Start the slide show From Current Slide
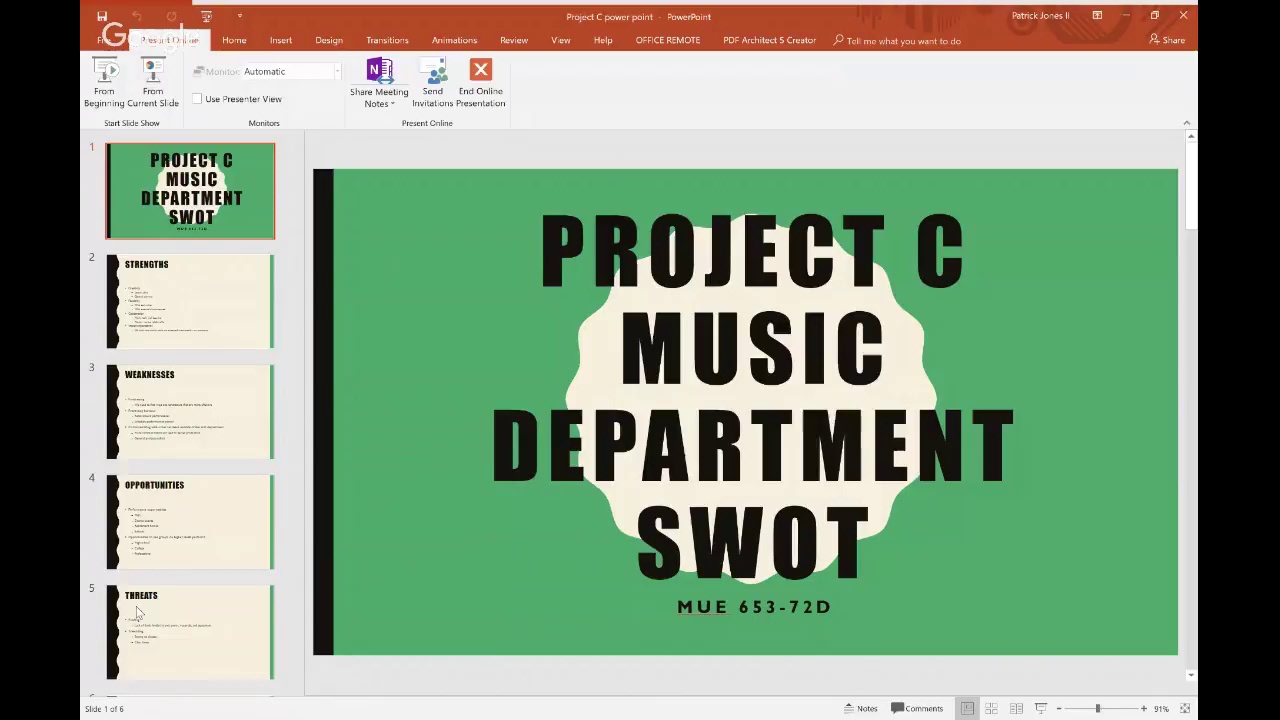Image resolution: width=1280 pixels, height=720 pixels. 153,83
